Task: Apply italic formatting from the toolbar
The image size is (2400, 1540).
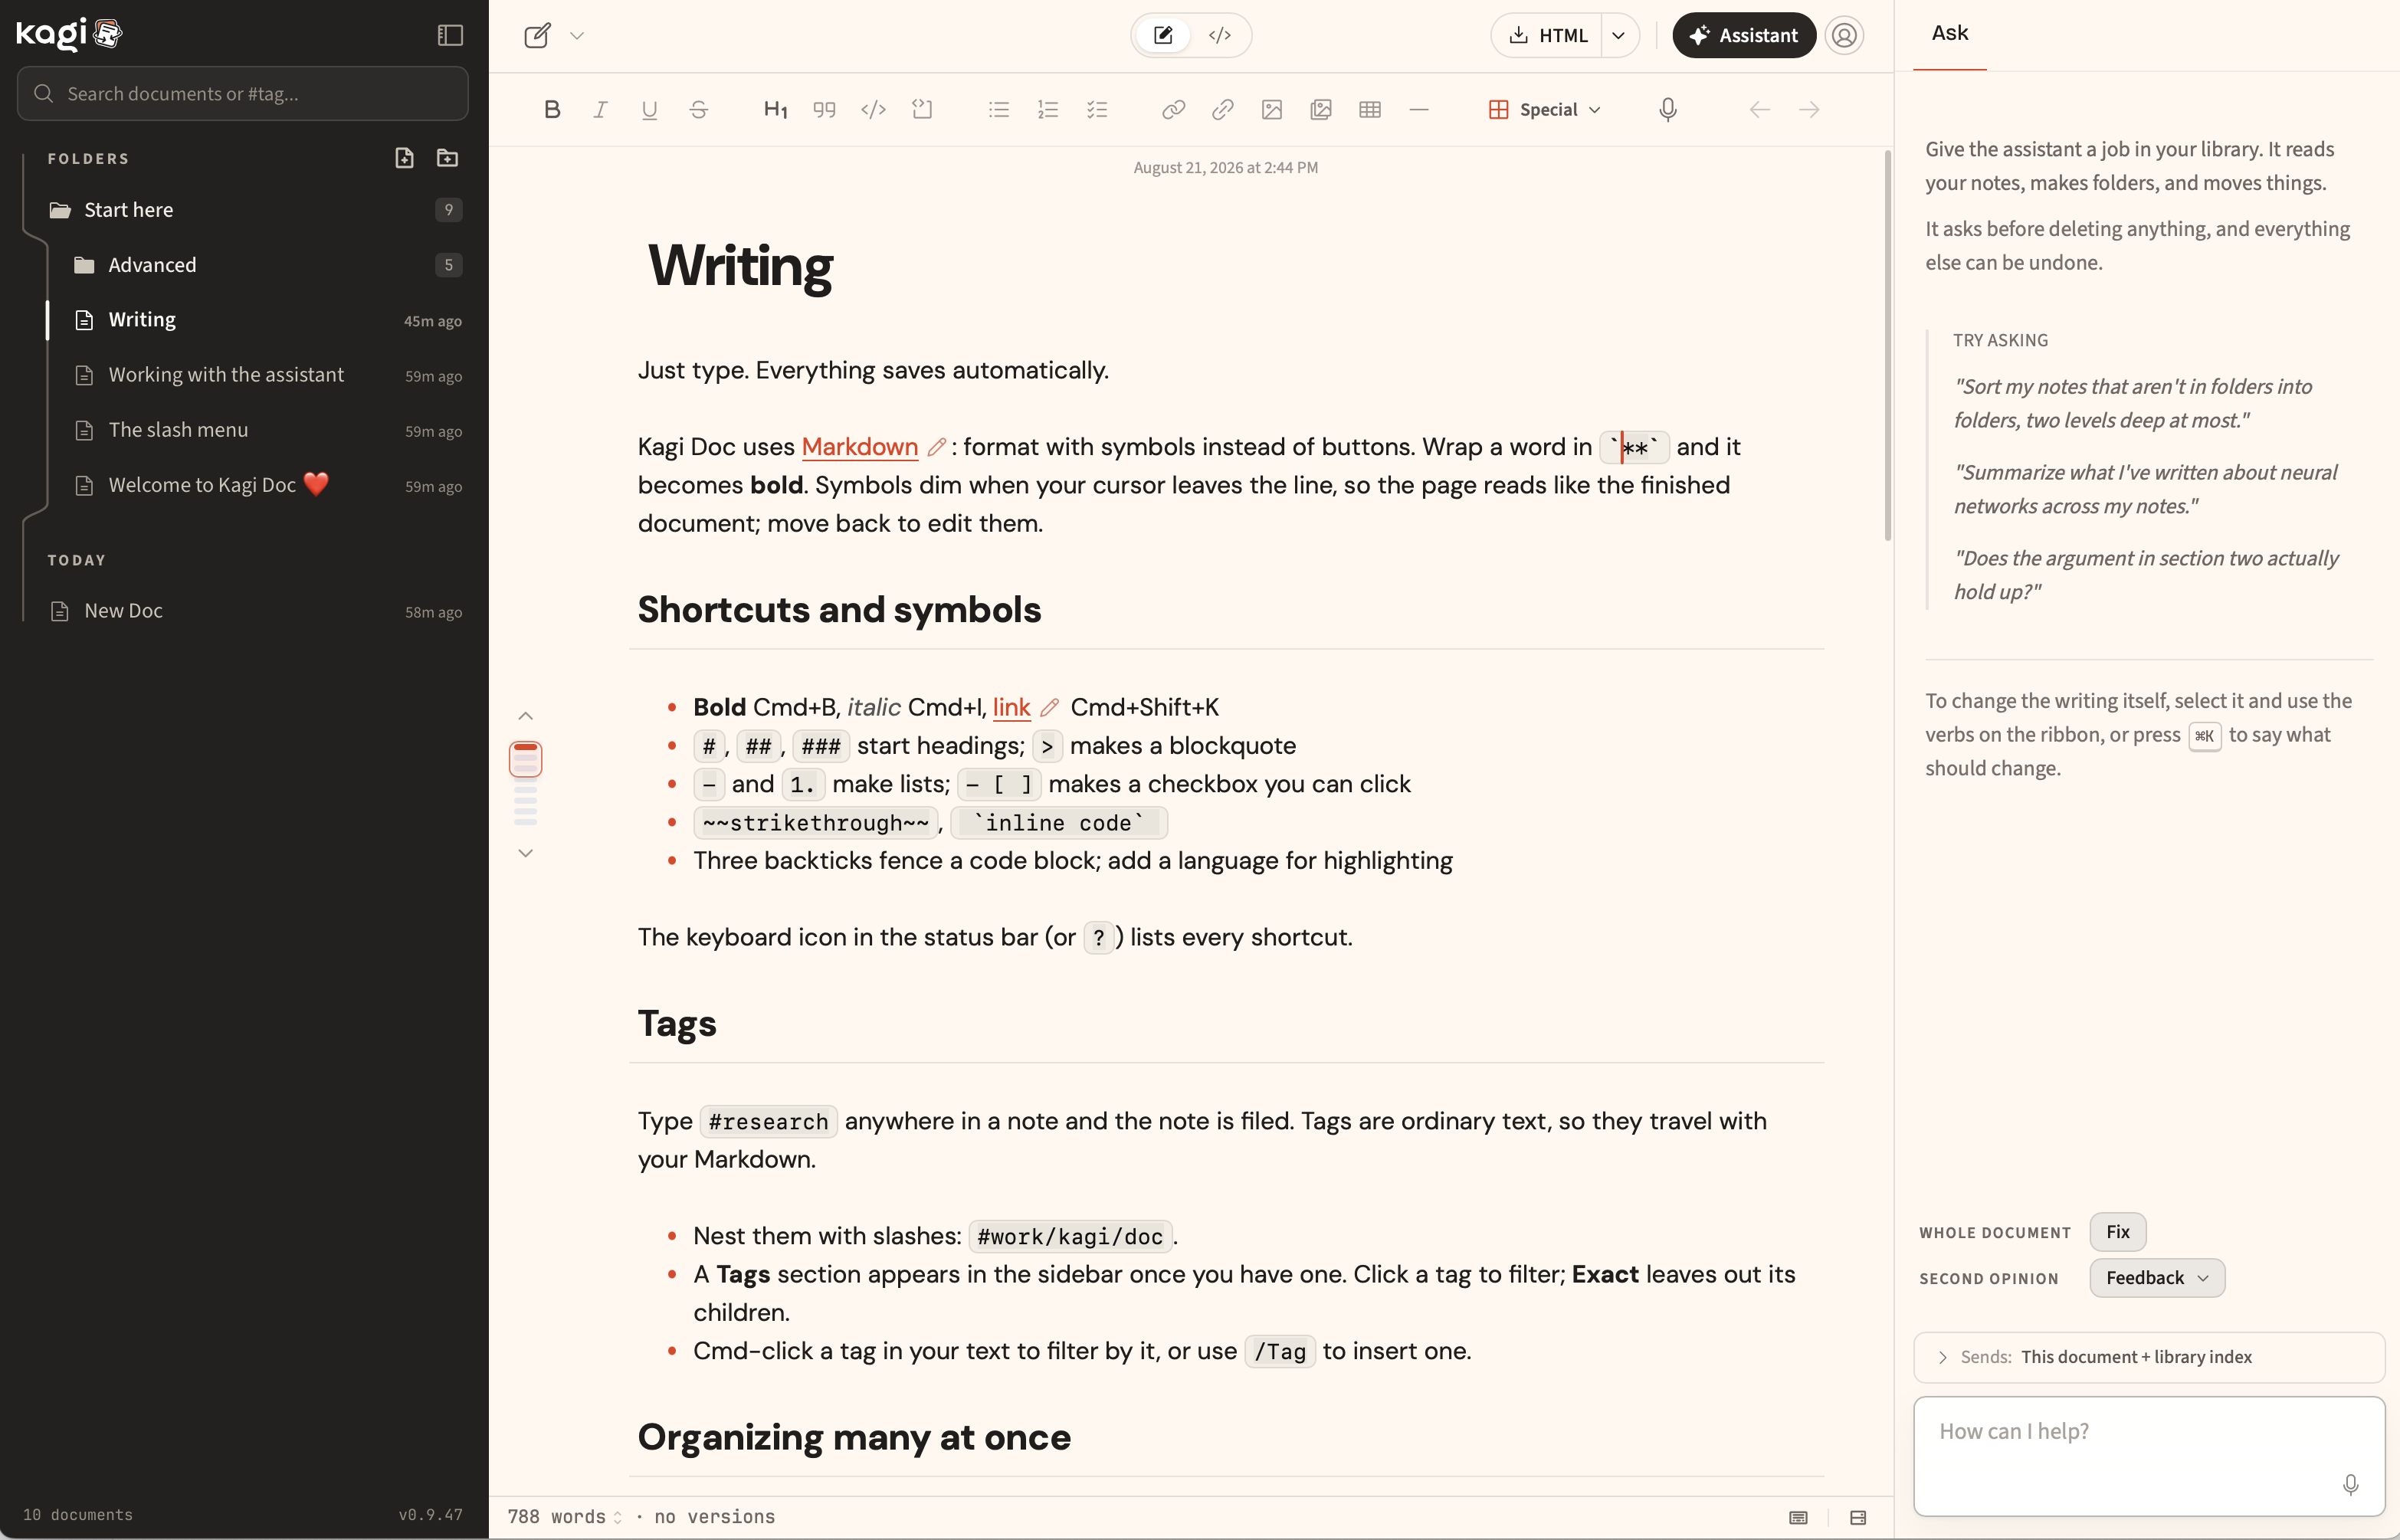Action: click(x=600, y=110)
